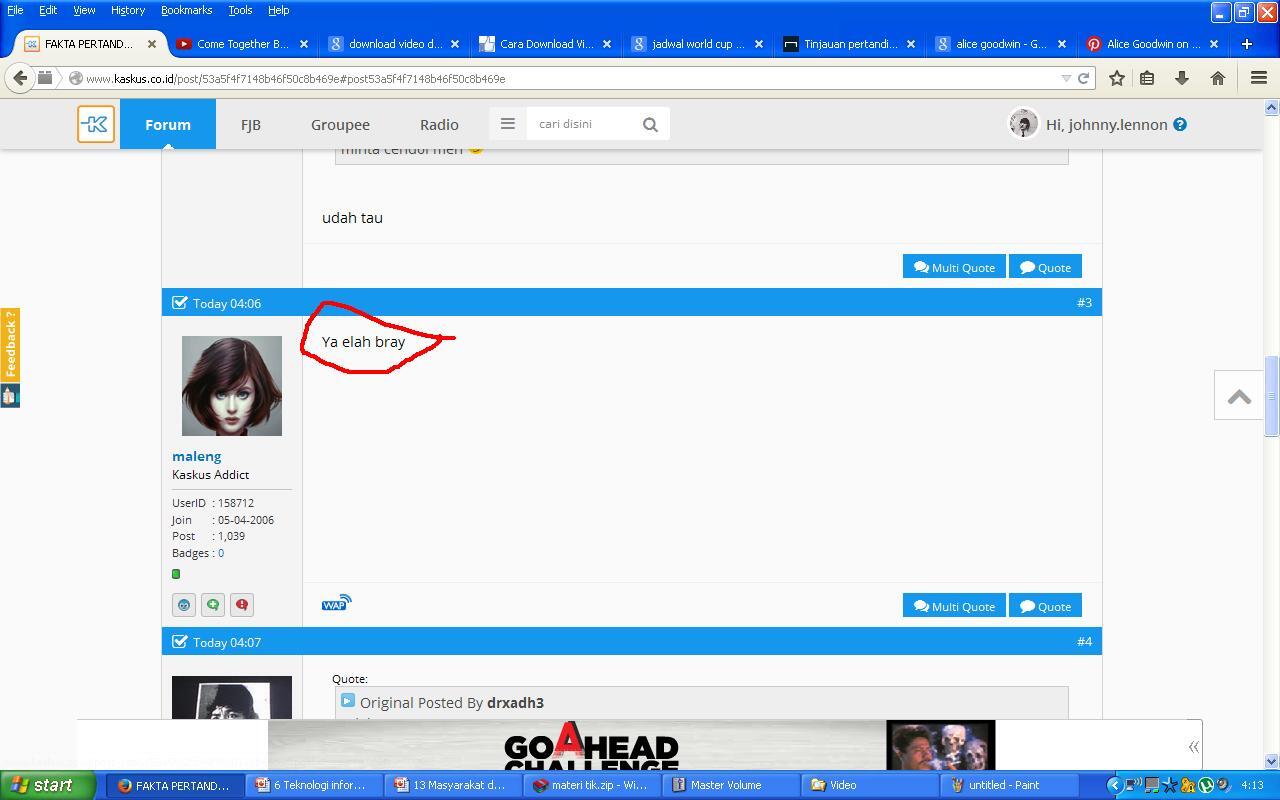
Task: Give maleng negative reputation red icon
Action: click(242, 605)
